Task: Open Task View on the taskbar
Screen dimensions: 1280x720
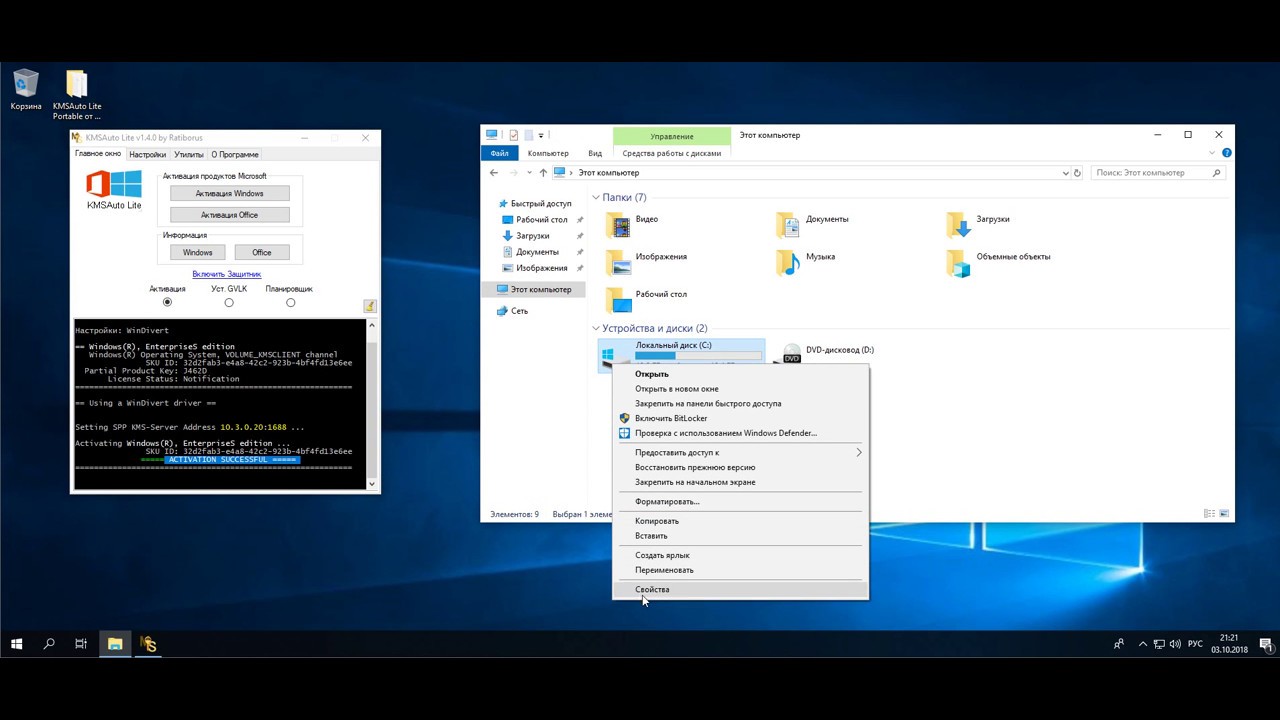Action: point(81,644)
